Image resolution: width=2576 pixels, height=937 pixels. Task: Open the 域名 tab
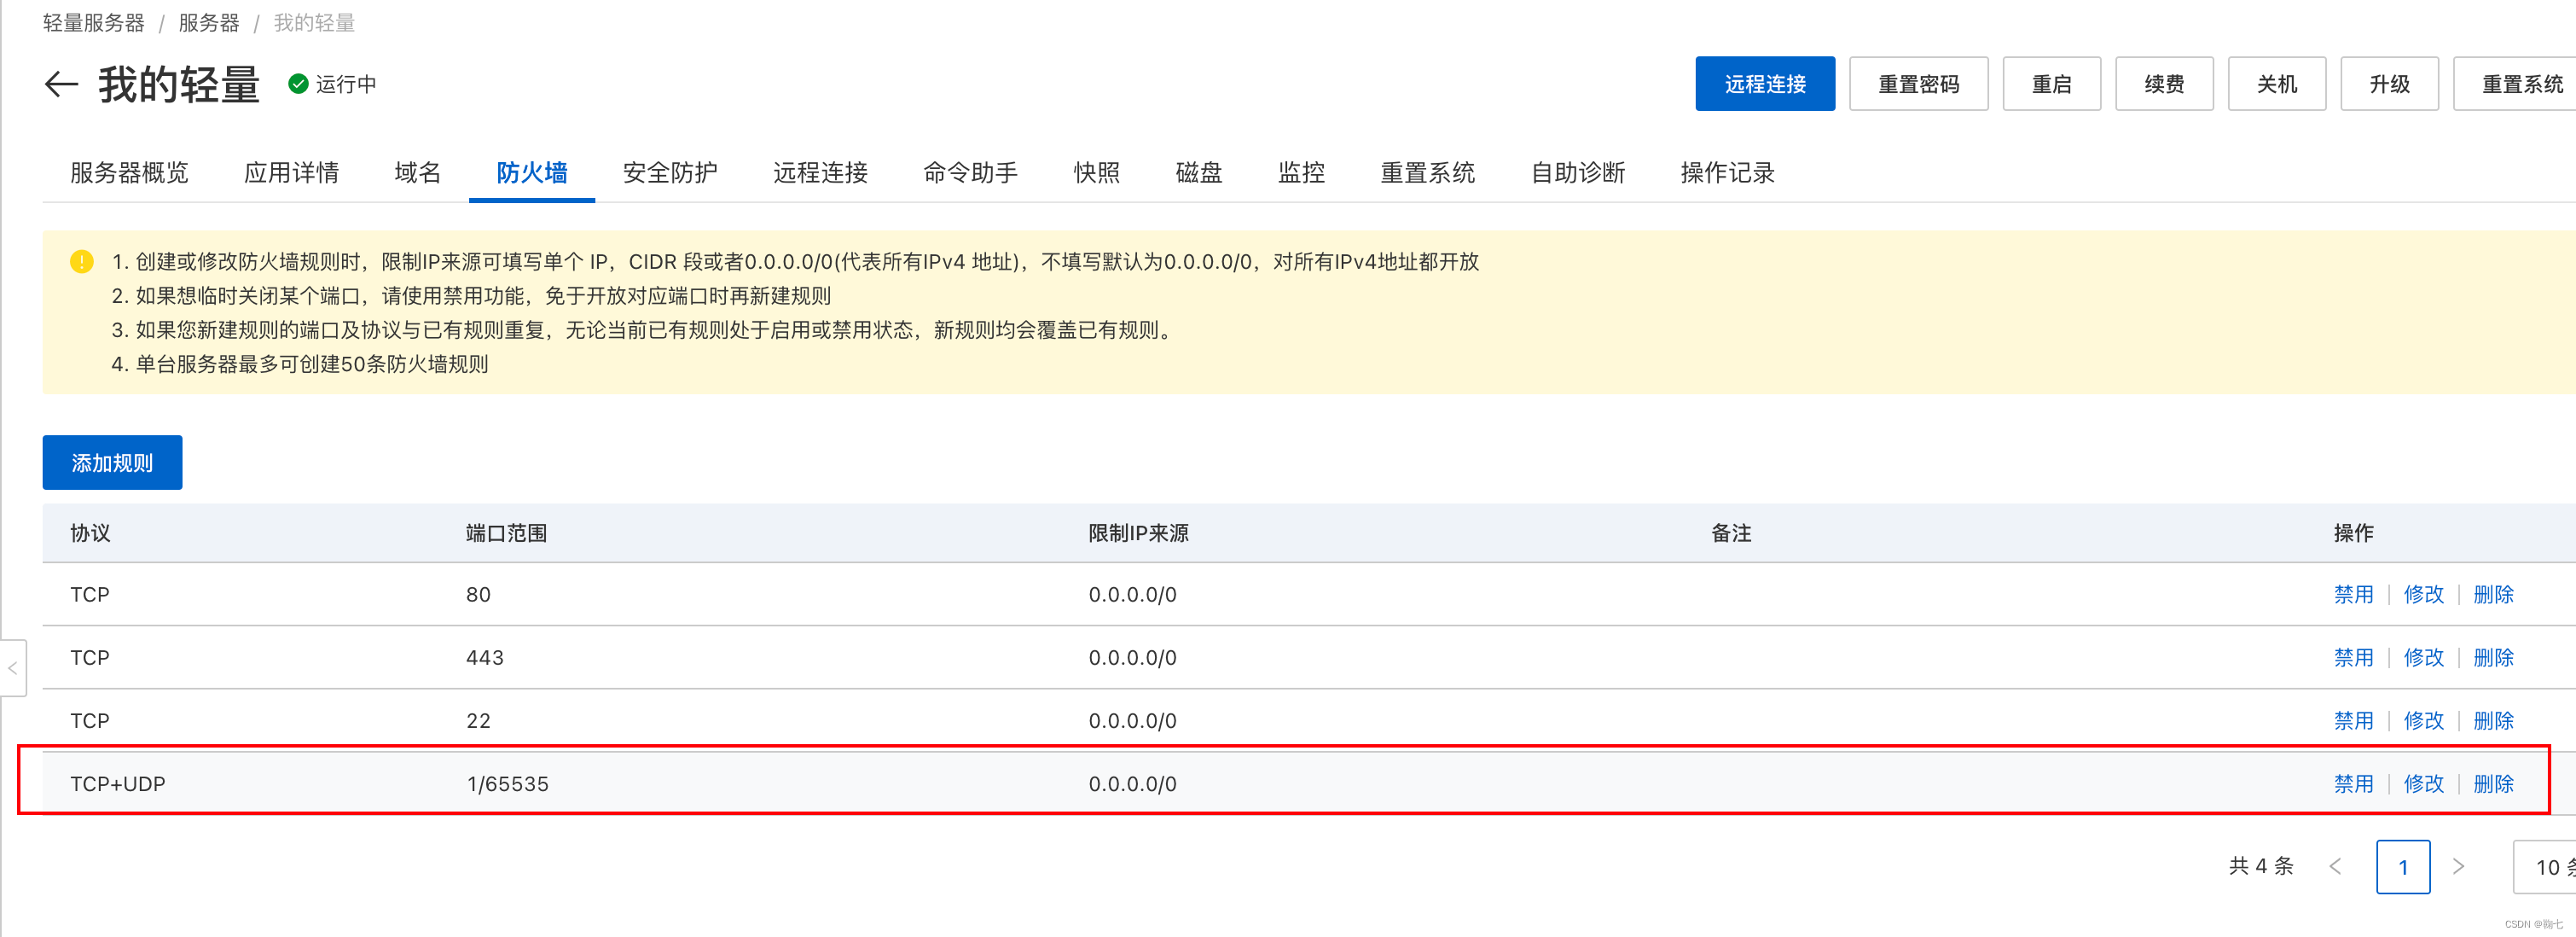point(417,173)
